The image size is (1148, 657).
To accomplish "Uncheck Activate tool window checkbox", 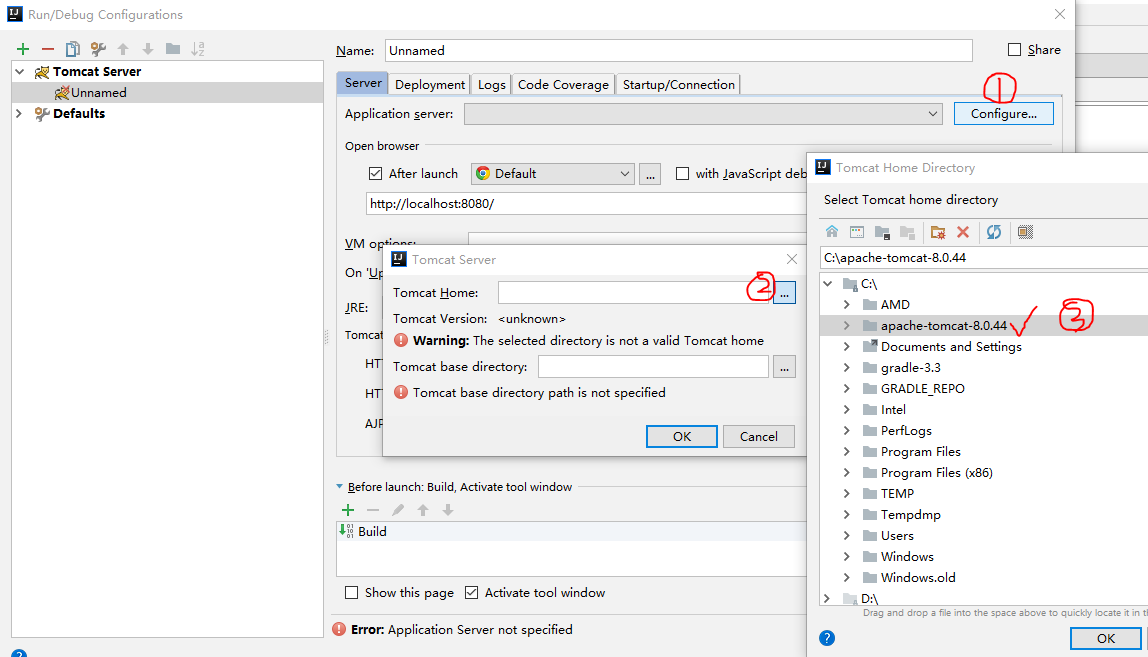I will pyautogui.click(x=472, y=593).
